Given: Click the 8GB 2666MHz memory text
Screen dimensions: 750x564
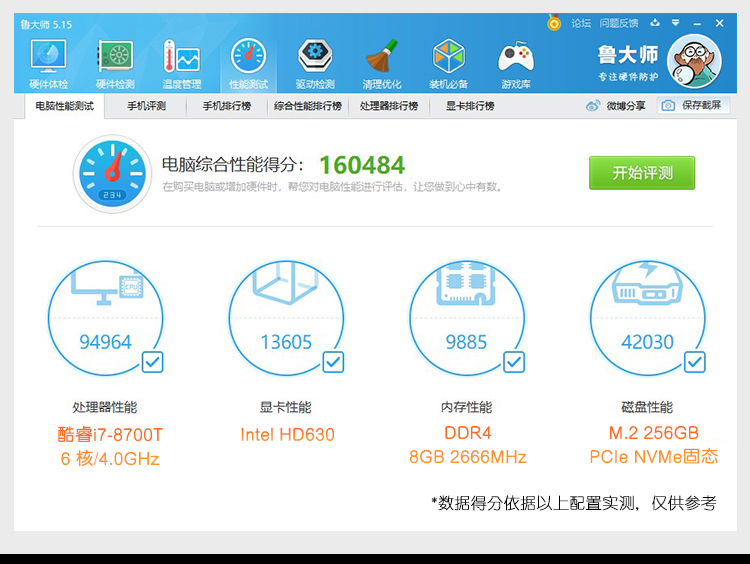Looking at the screenshot, I should pos(468,457).
